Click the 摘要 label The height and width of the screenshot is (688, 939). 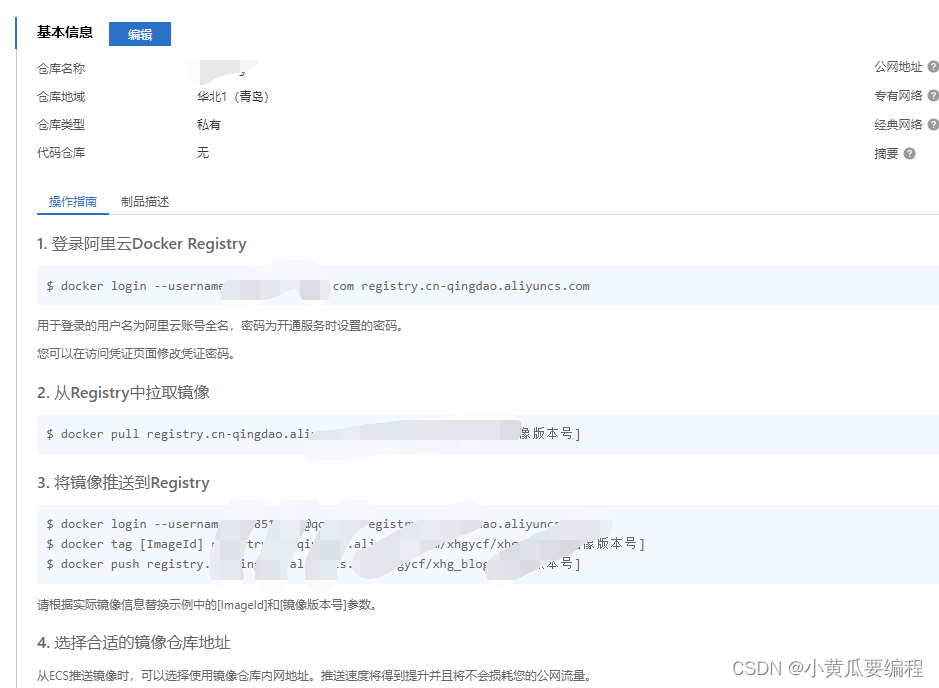tap(886, 153)
